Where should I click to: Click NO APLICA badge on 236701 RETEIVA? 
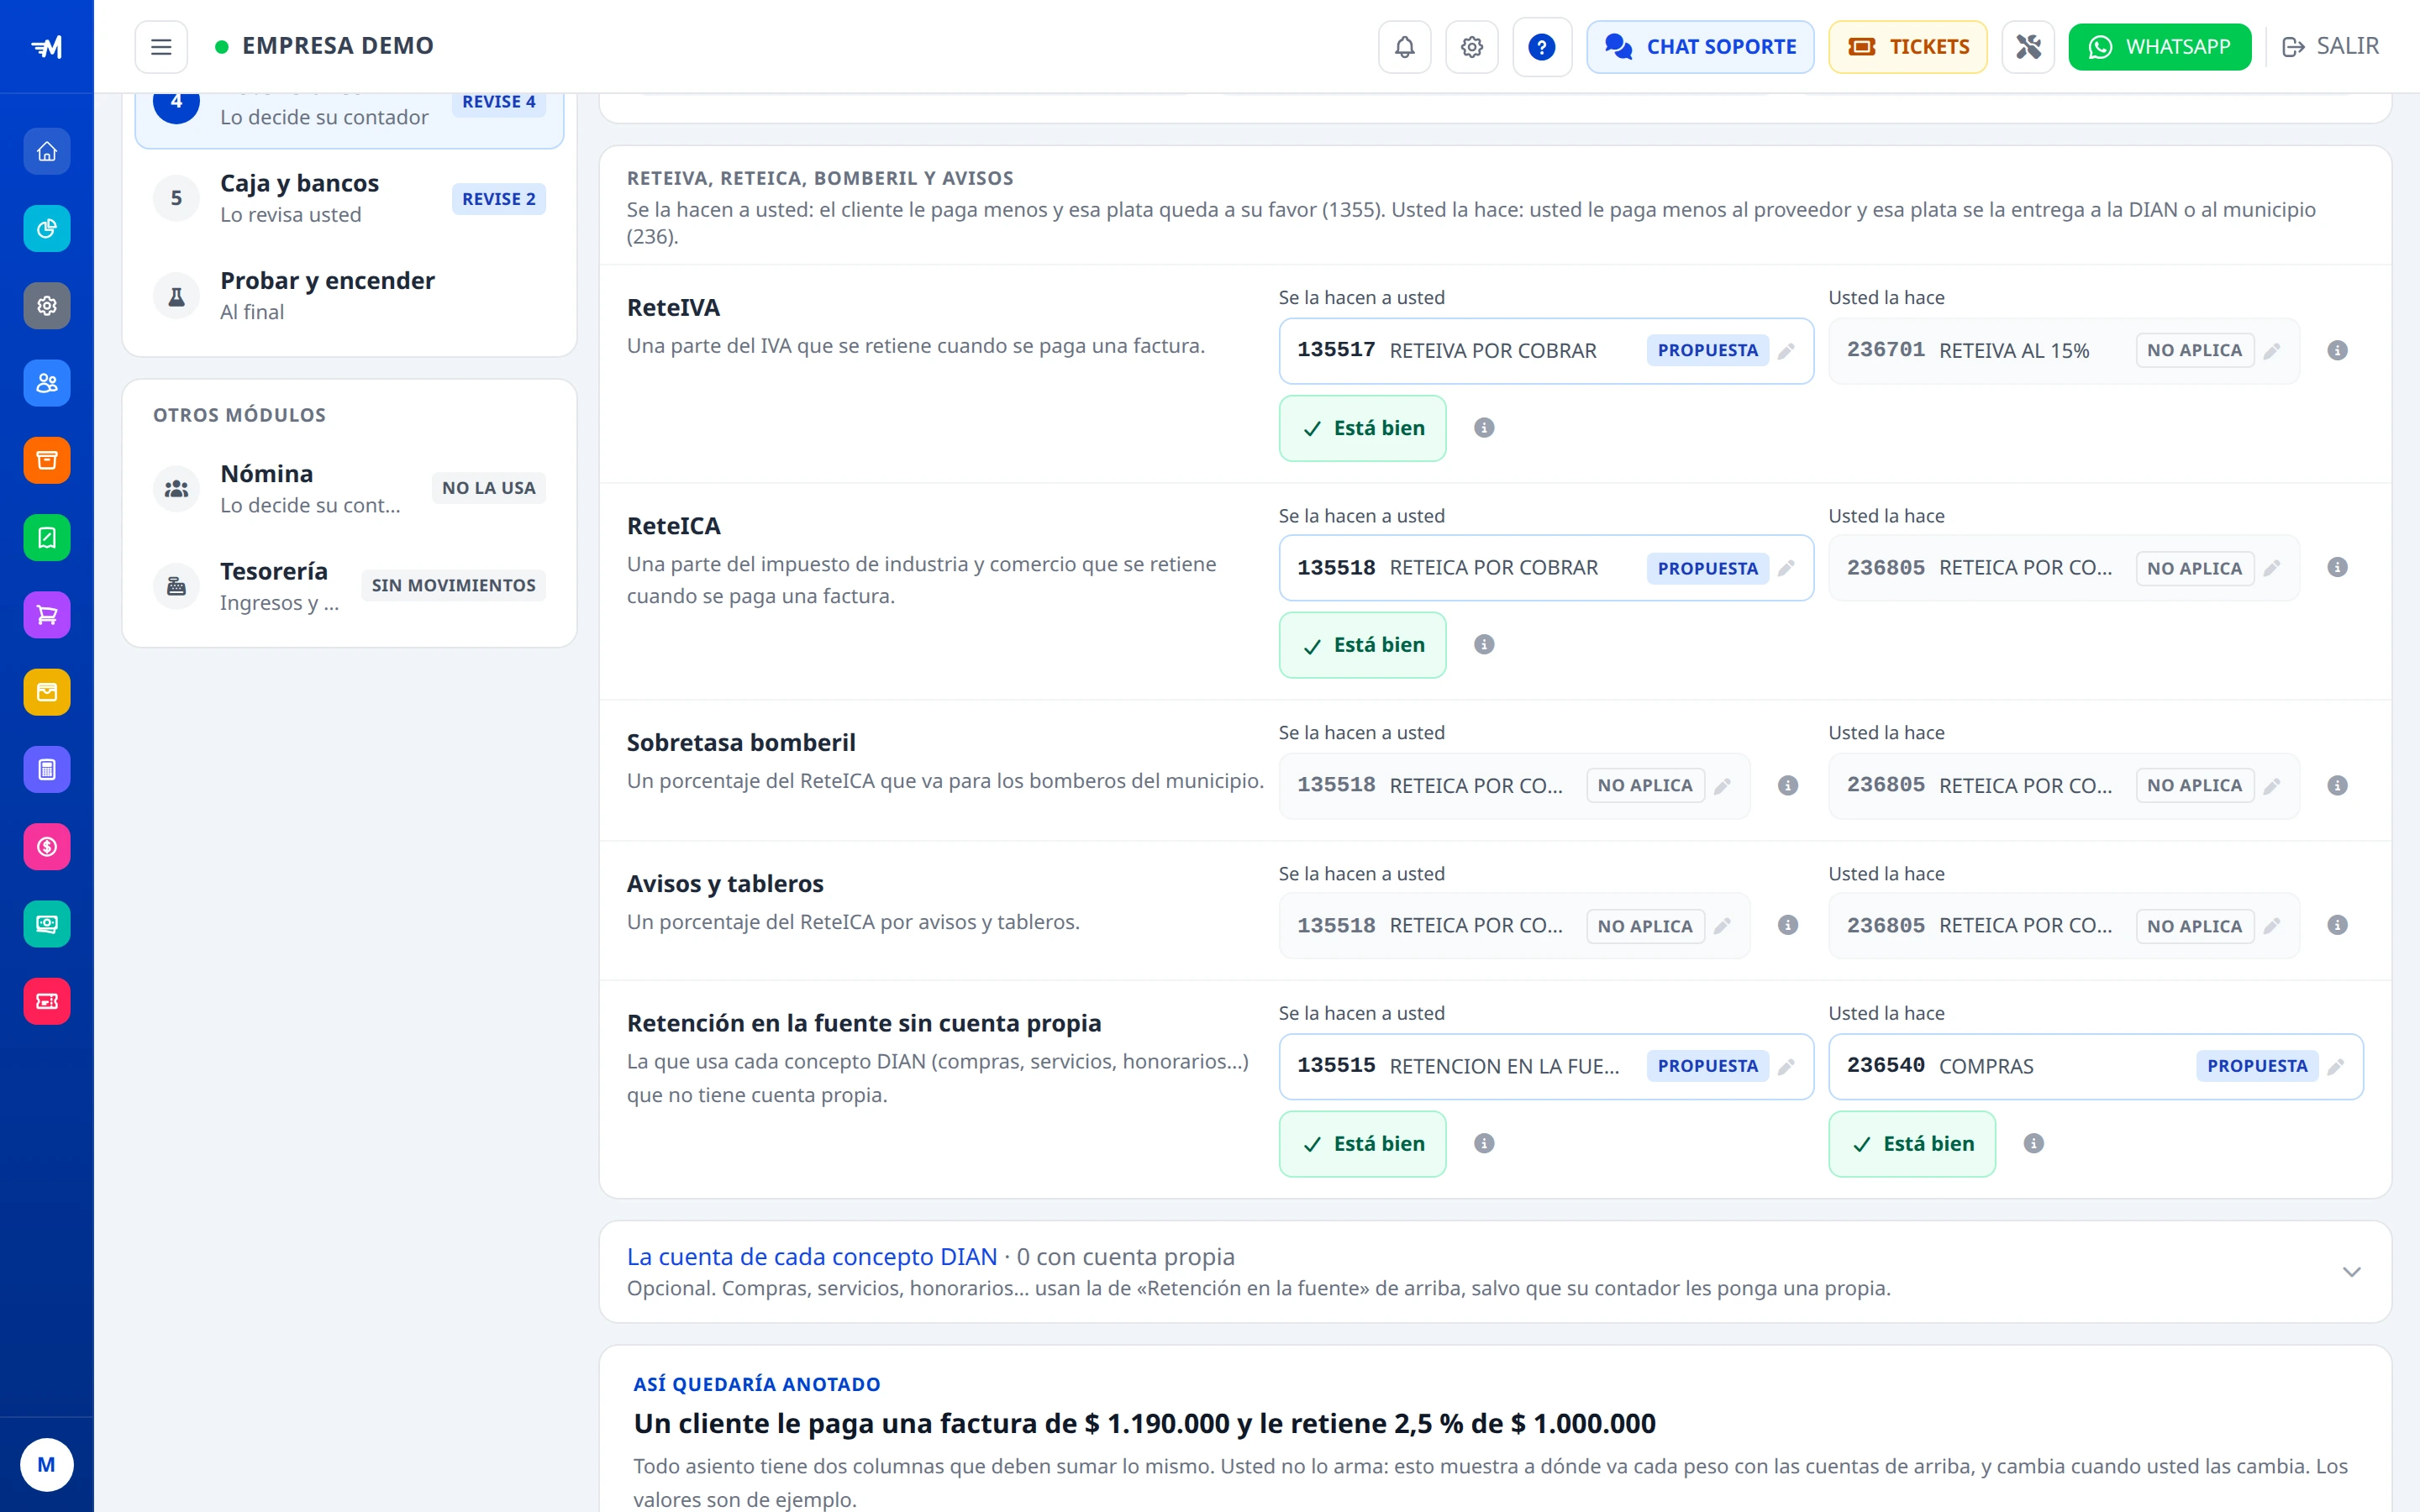coord(2194,351)
